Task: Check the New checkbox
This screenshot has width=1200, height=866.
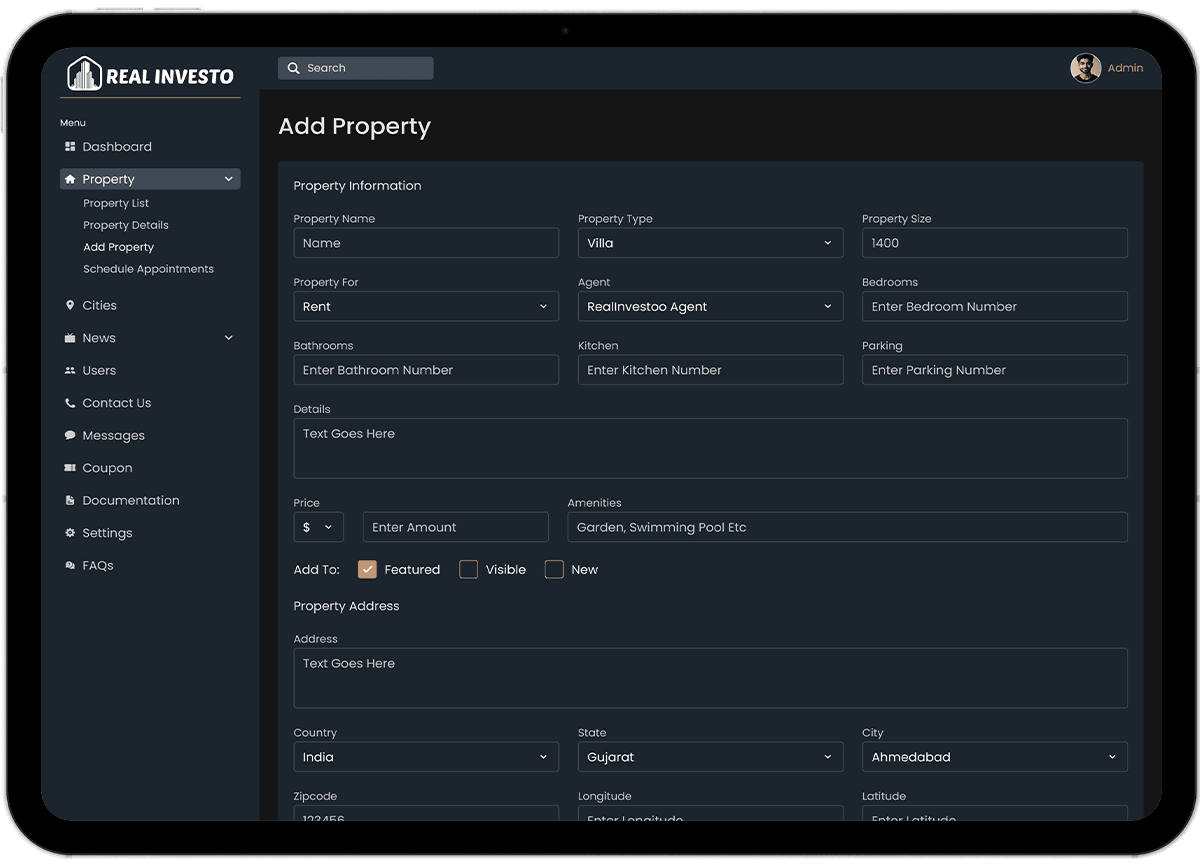Action: (x=554, y=570)
